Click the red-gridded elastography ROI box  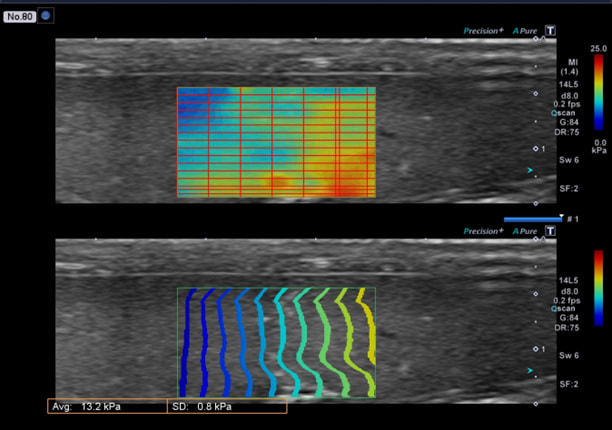(x=276, y=142)
